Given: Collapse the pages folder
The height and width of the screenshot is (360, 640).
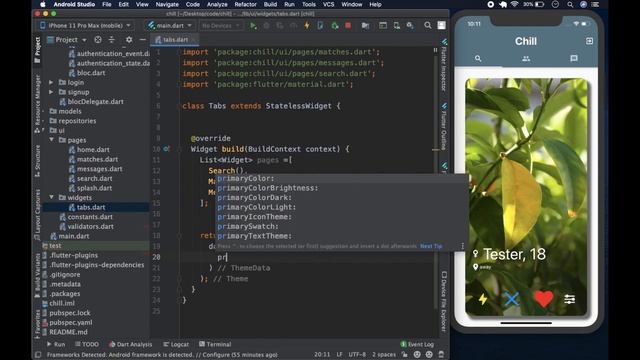Looking at the screenshot, I should (x=51, y=140).
